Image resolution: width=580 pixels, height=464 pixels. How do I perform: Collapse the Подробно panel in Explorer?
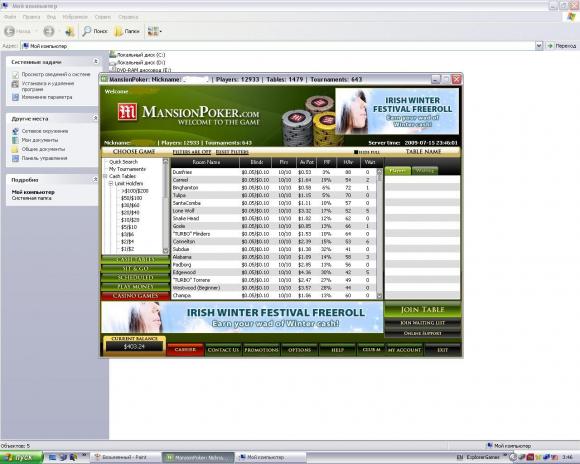[95, 179]
